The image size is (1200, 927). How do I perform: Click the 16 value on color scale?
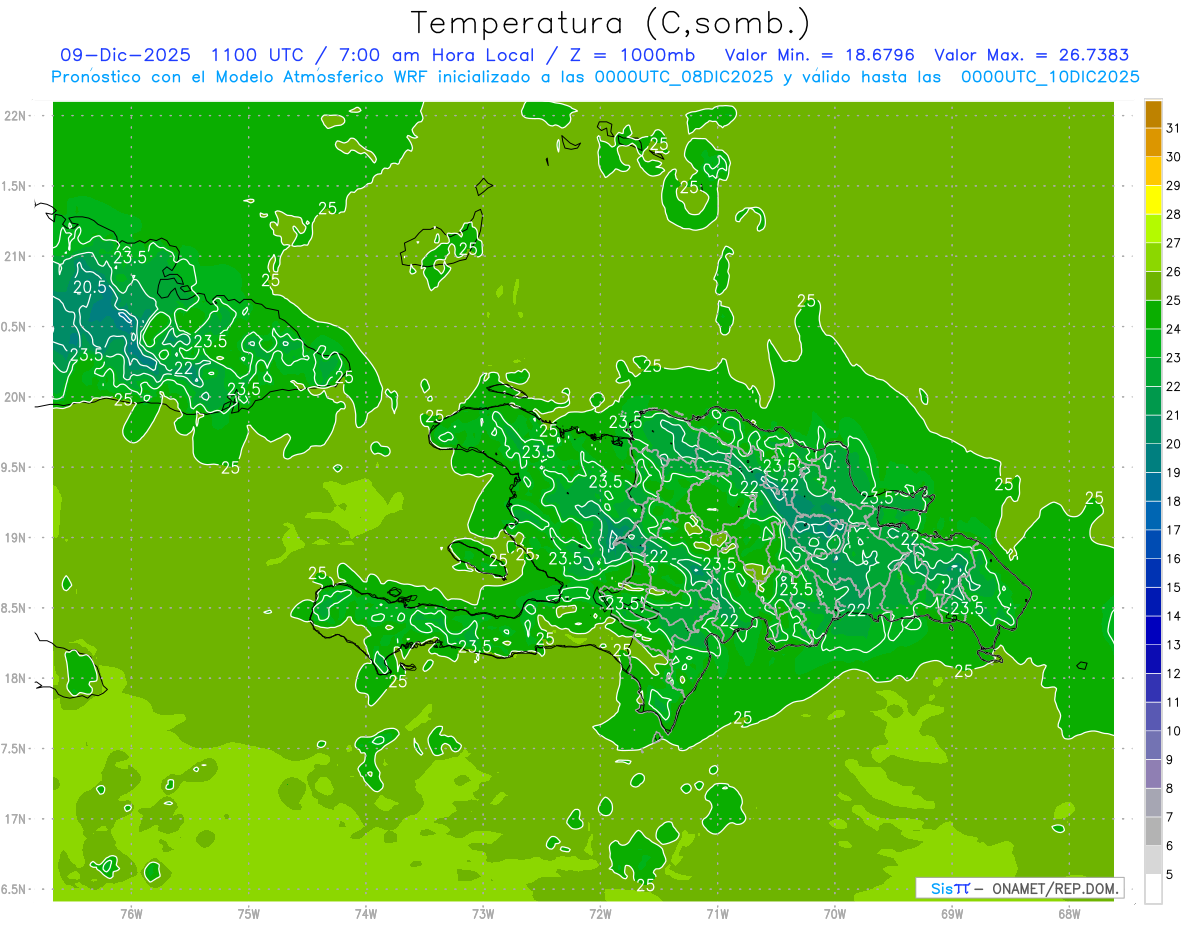pos(1173,559)
